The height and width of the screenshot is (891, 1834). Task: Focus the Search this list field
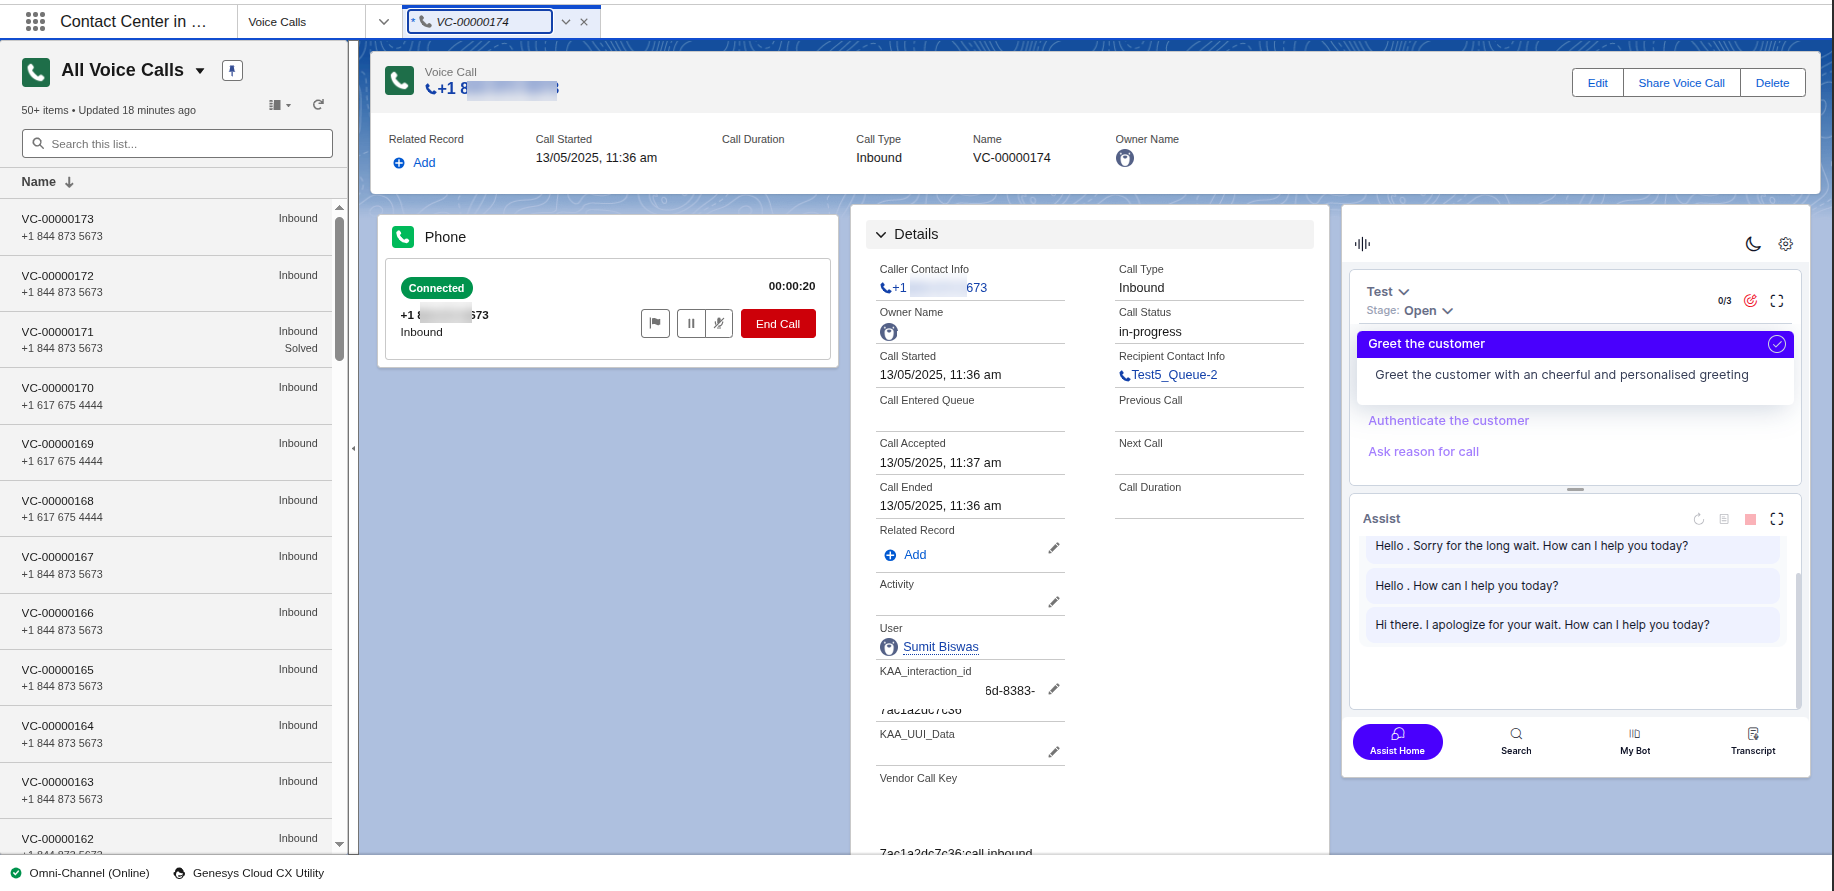pos(178,144)
